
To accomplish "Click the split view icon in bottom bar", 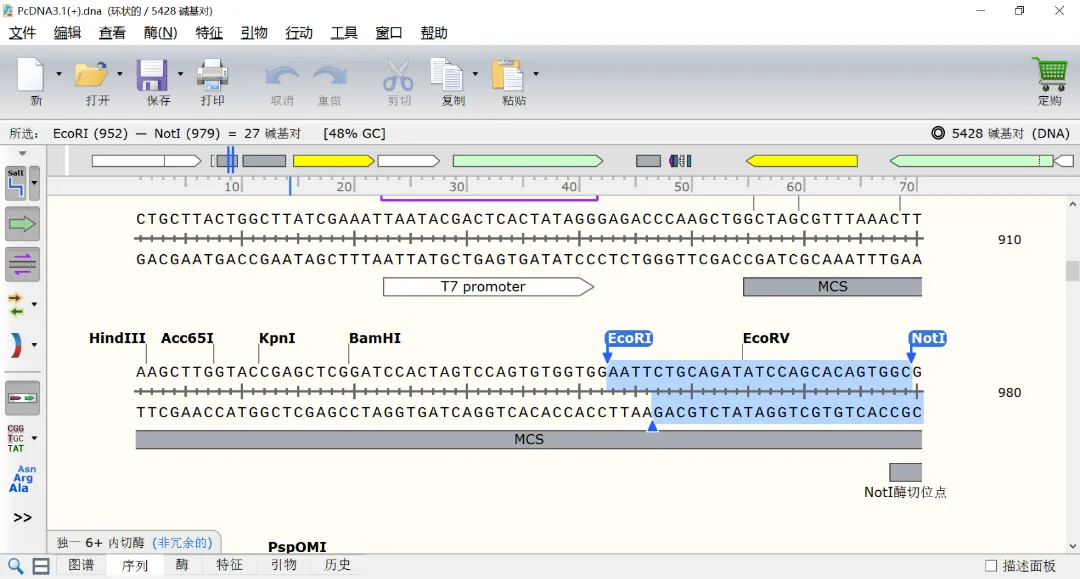I will pos(41,566).
